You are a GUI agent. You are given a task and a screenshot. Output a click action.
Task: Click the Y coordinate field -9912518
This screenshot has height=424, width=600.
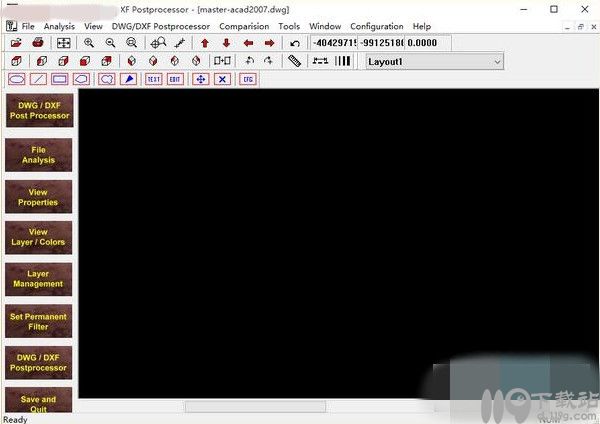(381, 42)
